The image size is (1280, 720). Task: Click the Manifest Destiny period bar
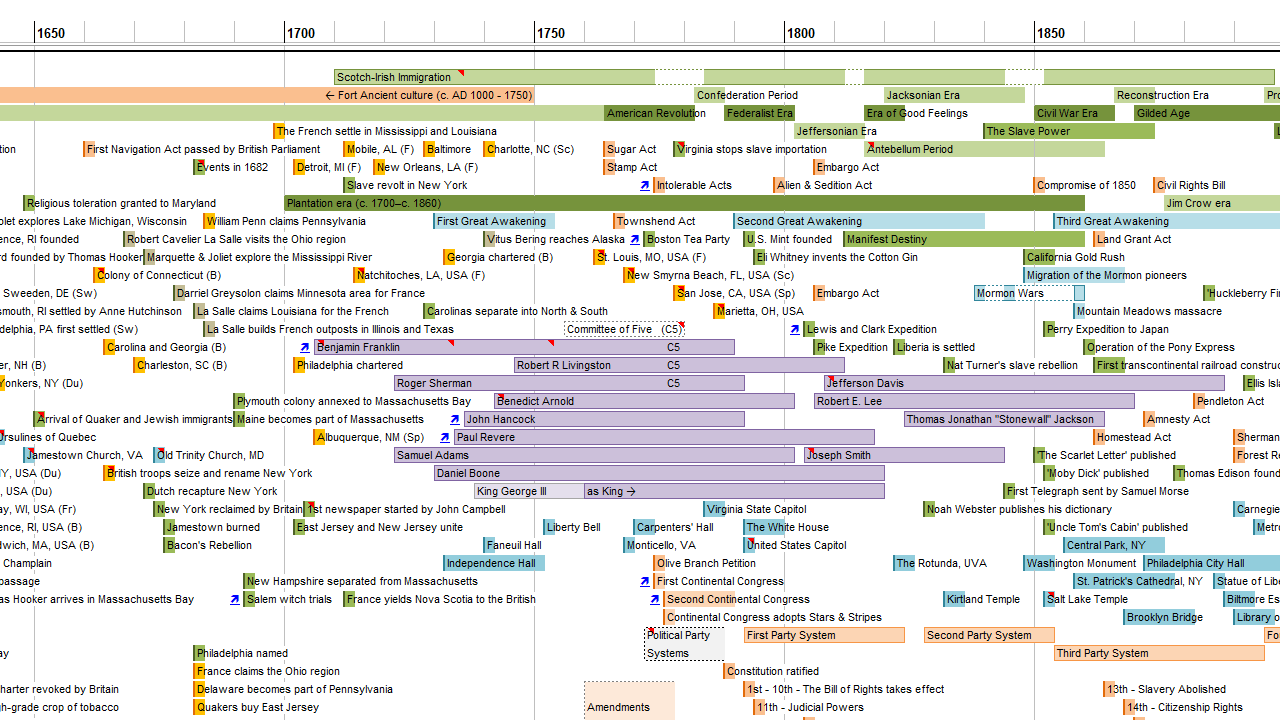[964, 239]
